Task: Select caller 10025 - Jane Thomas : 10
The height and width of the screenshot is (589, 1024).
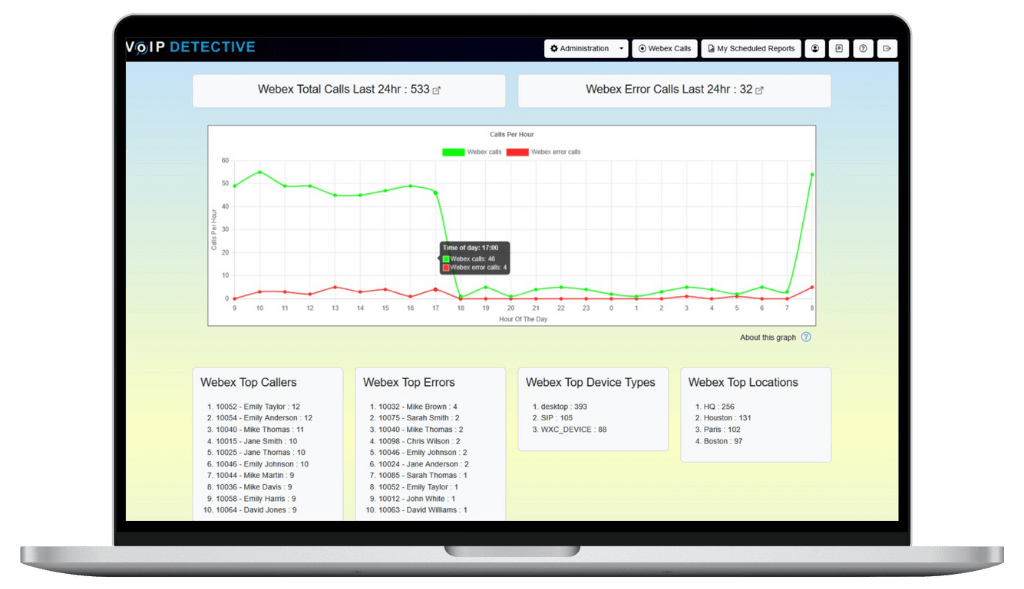Action: click(261, 453)
